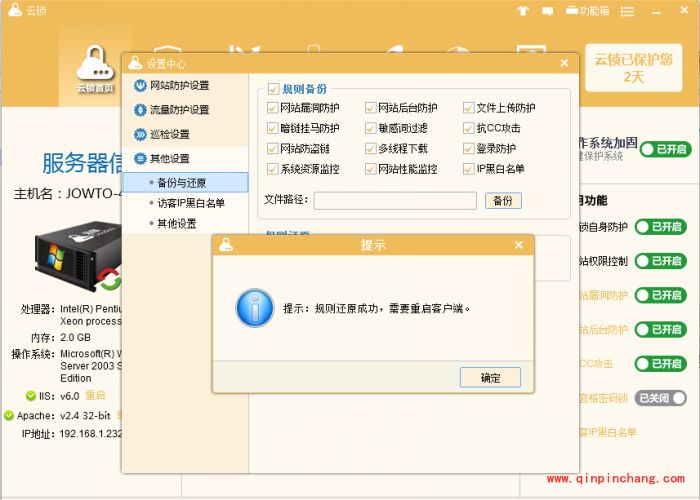The width and height of the screenshot is (700, 500).
Task: Click the 文件路径 input field
Action: [395, 201]
